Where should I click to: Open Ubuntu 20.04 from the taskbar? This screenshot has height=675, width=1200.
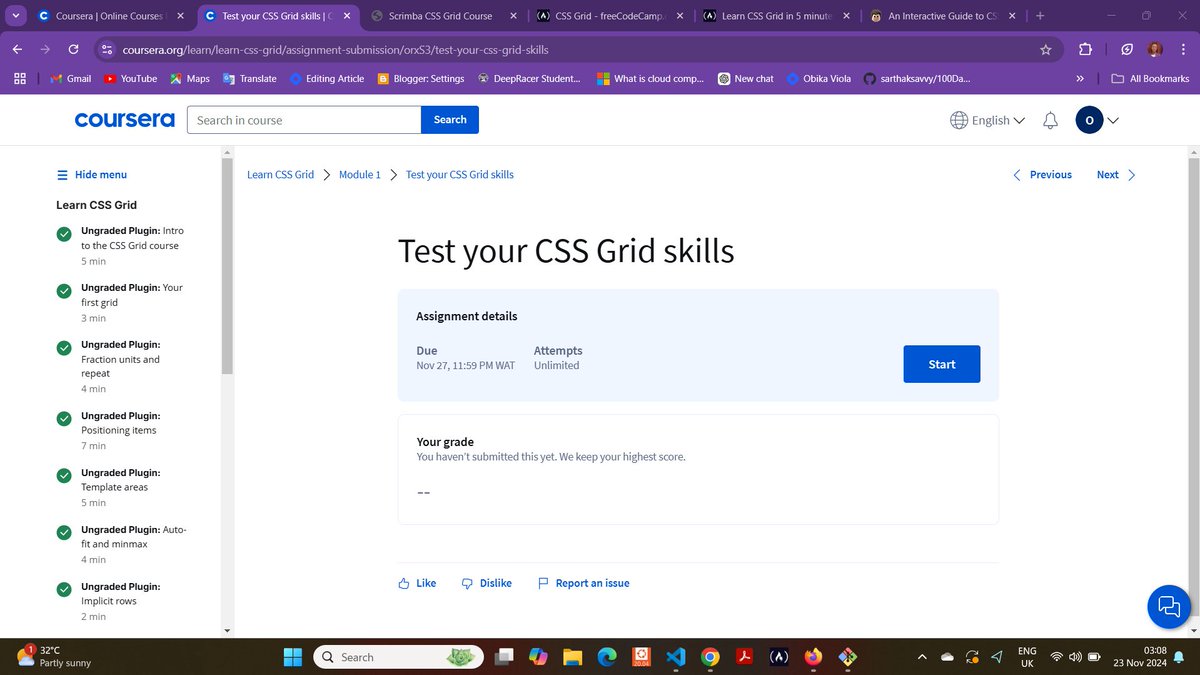pyautogui.click(x=640, y=657)
